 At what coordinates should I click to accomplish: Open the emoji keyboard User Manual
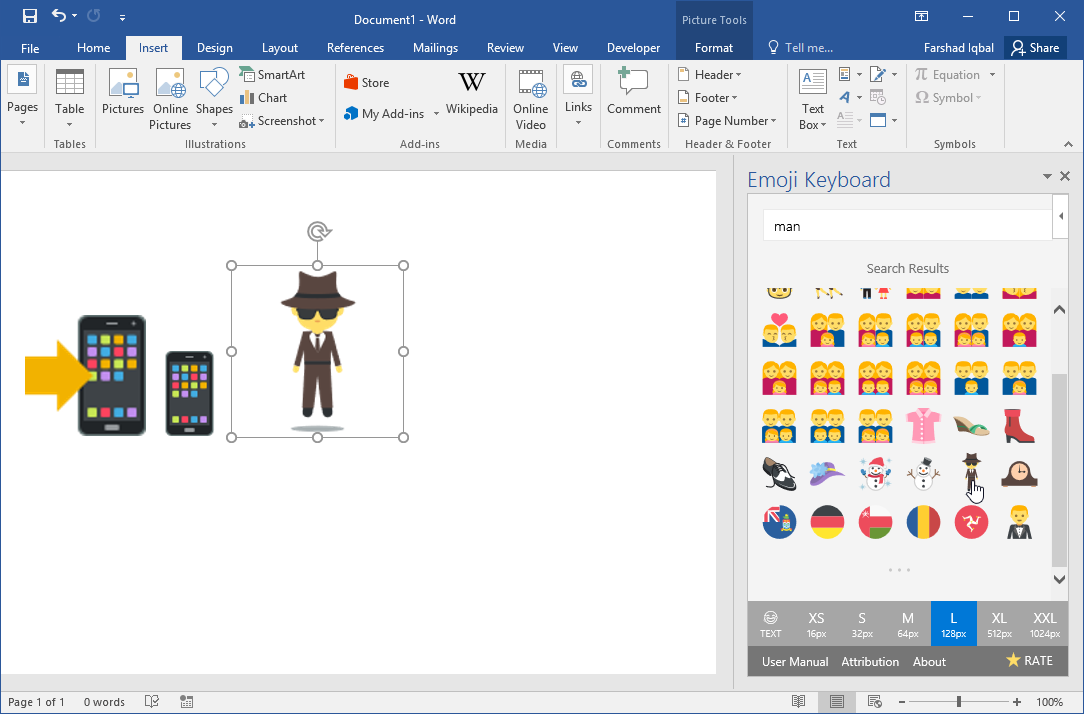[794, 661]
